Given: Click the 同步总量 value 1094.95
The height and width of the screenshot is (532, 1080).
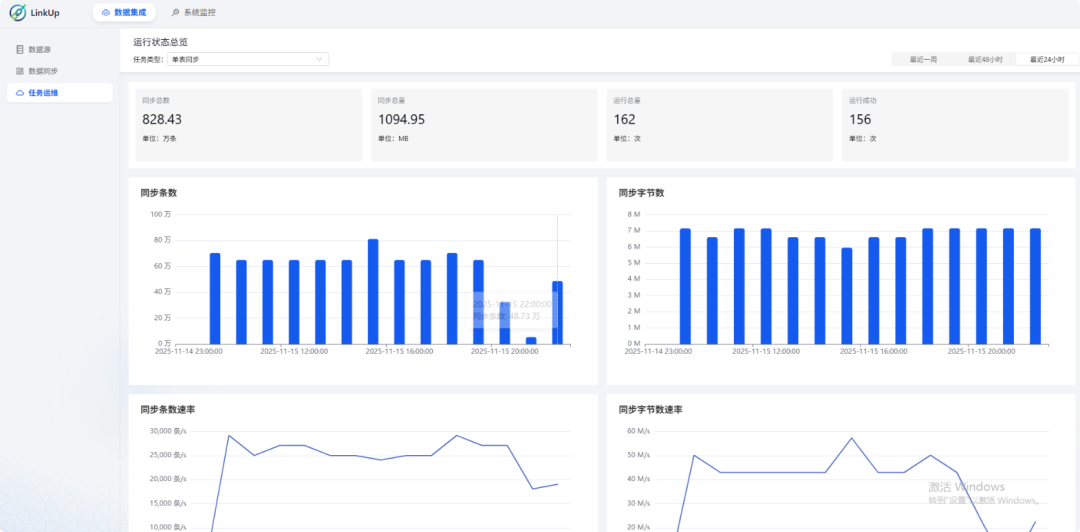Looking at the screenshot, I should click(402, 119).
